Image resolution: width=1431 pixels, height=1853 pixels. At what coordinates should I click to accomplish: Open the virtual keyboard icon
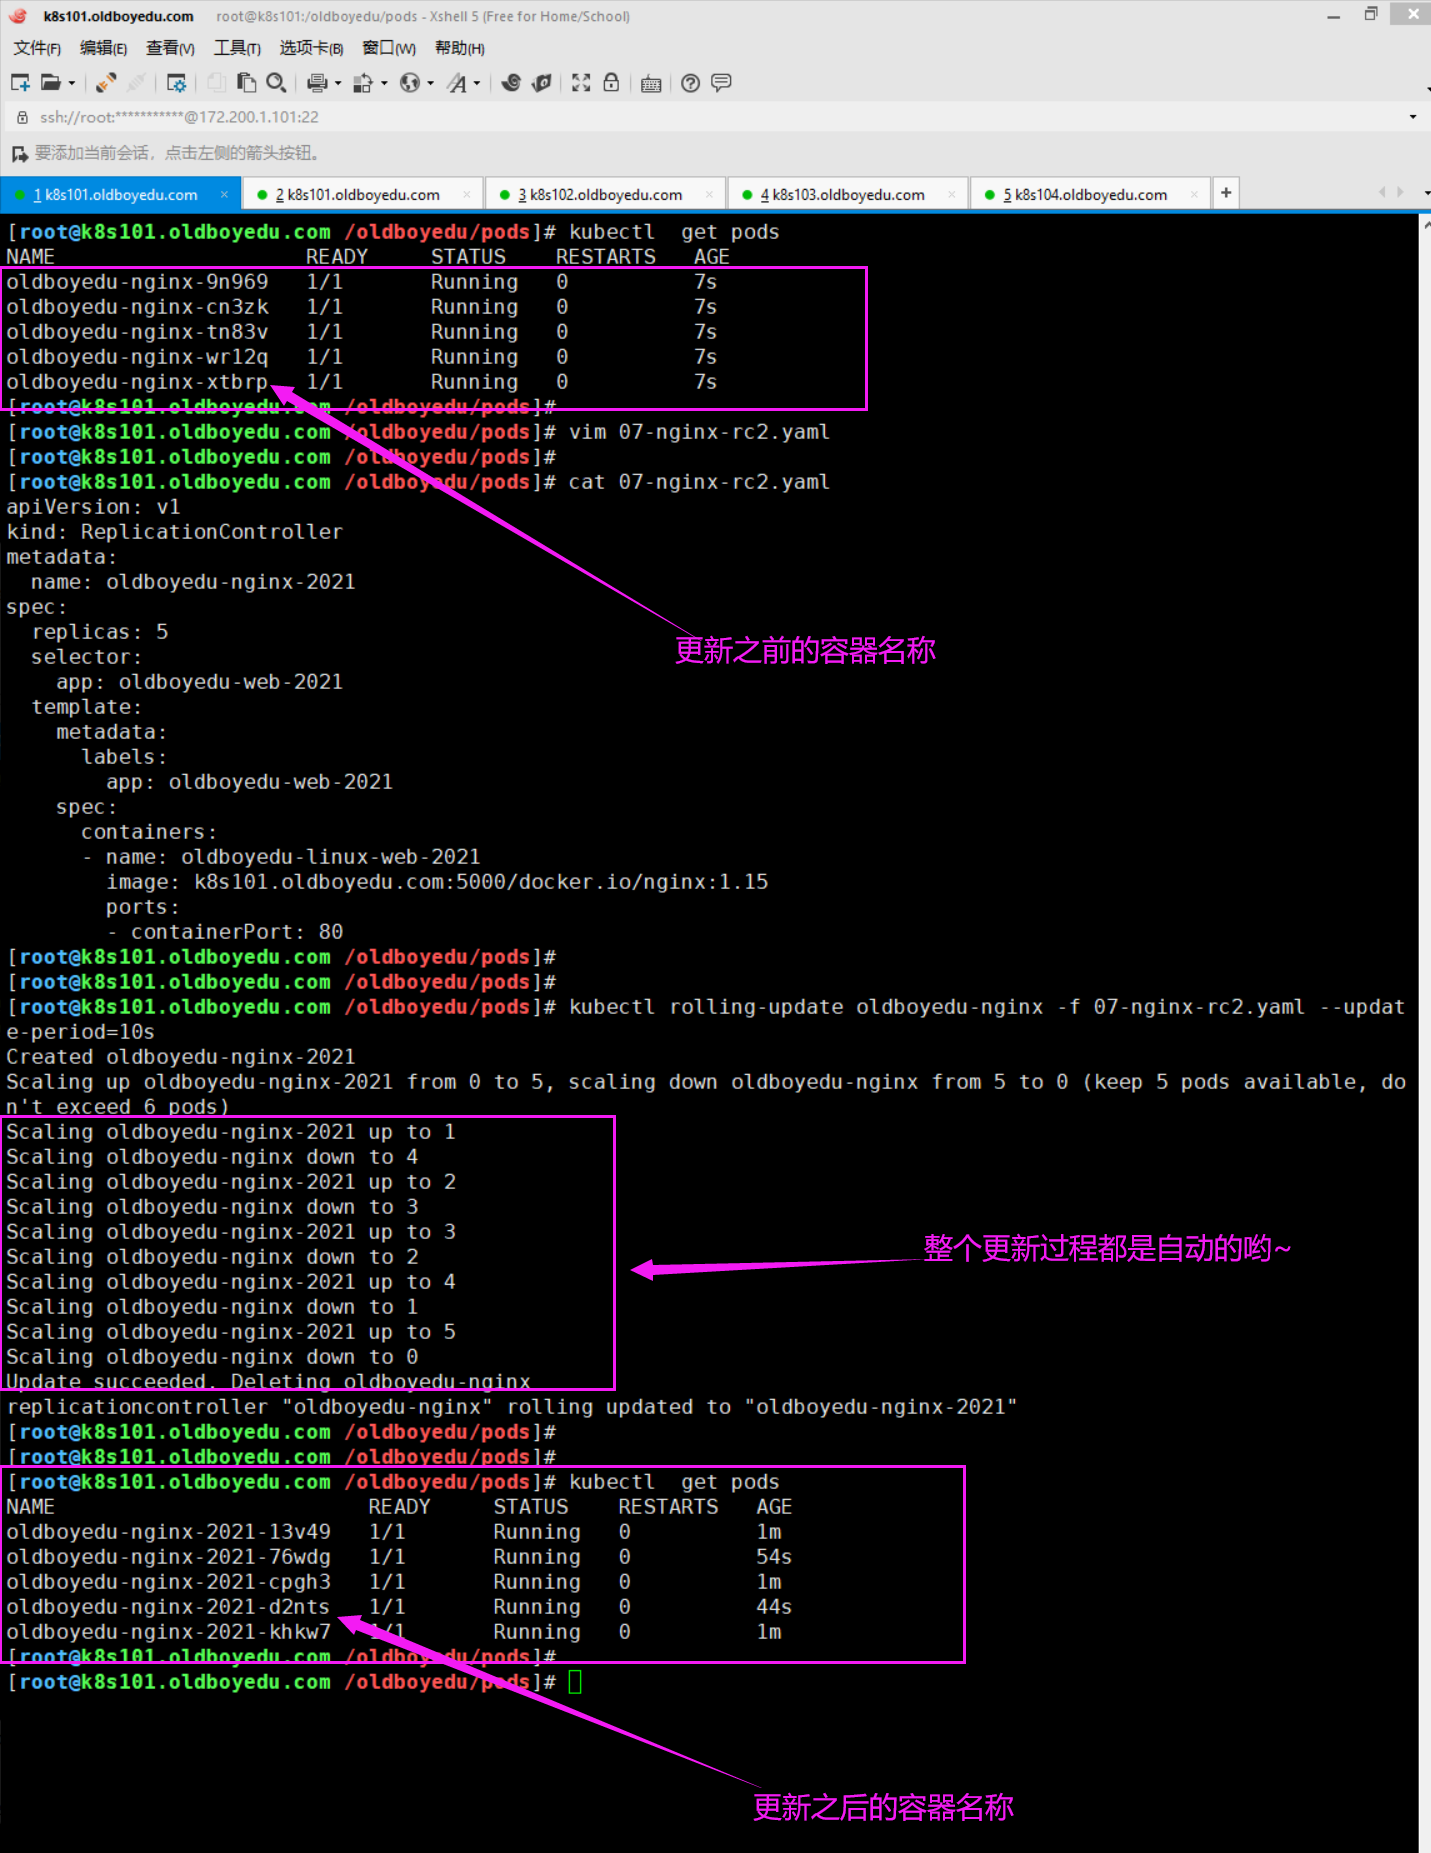[x=651, y=83]
